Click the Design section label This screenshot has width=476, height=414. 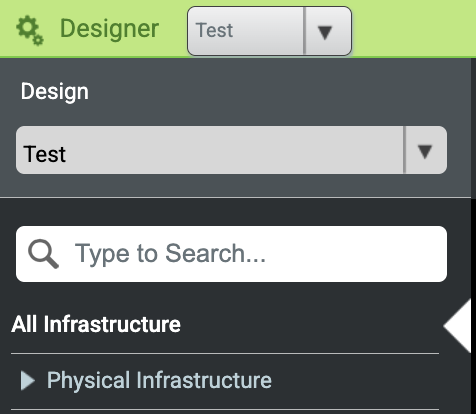pyautogui.click(x=55, y=91)
